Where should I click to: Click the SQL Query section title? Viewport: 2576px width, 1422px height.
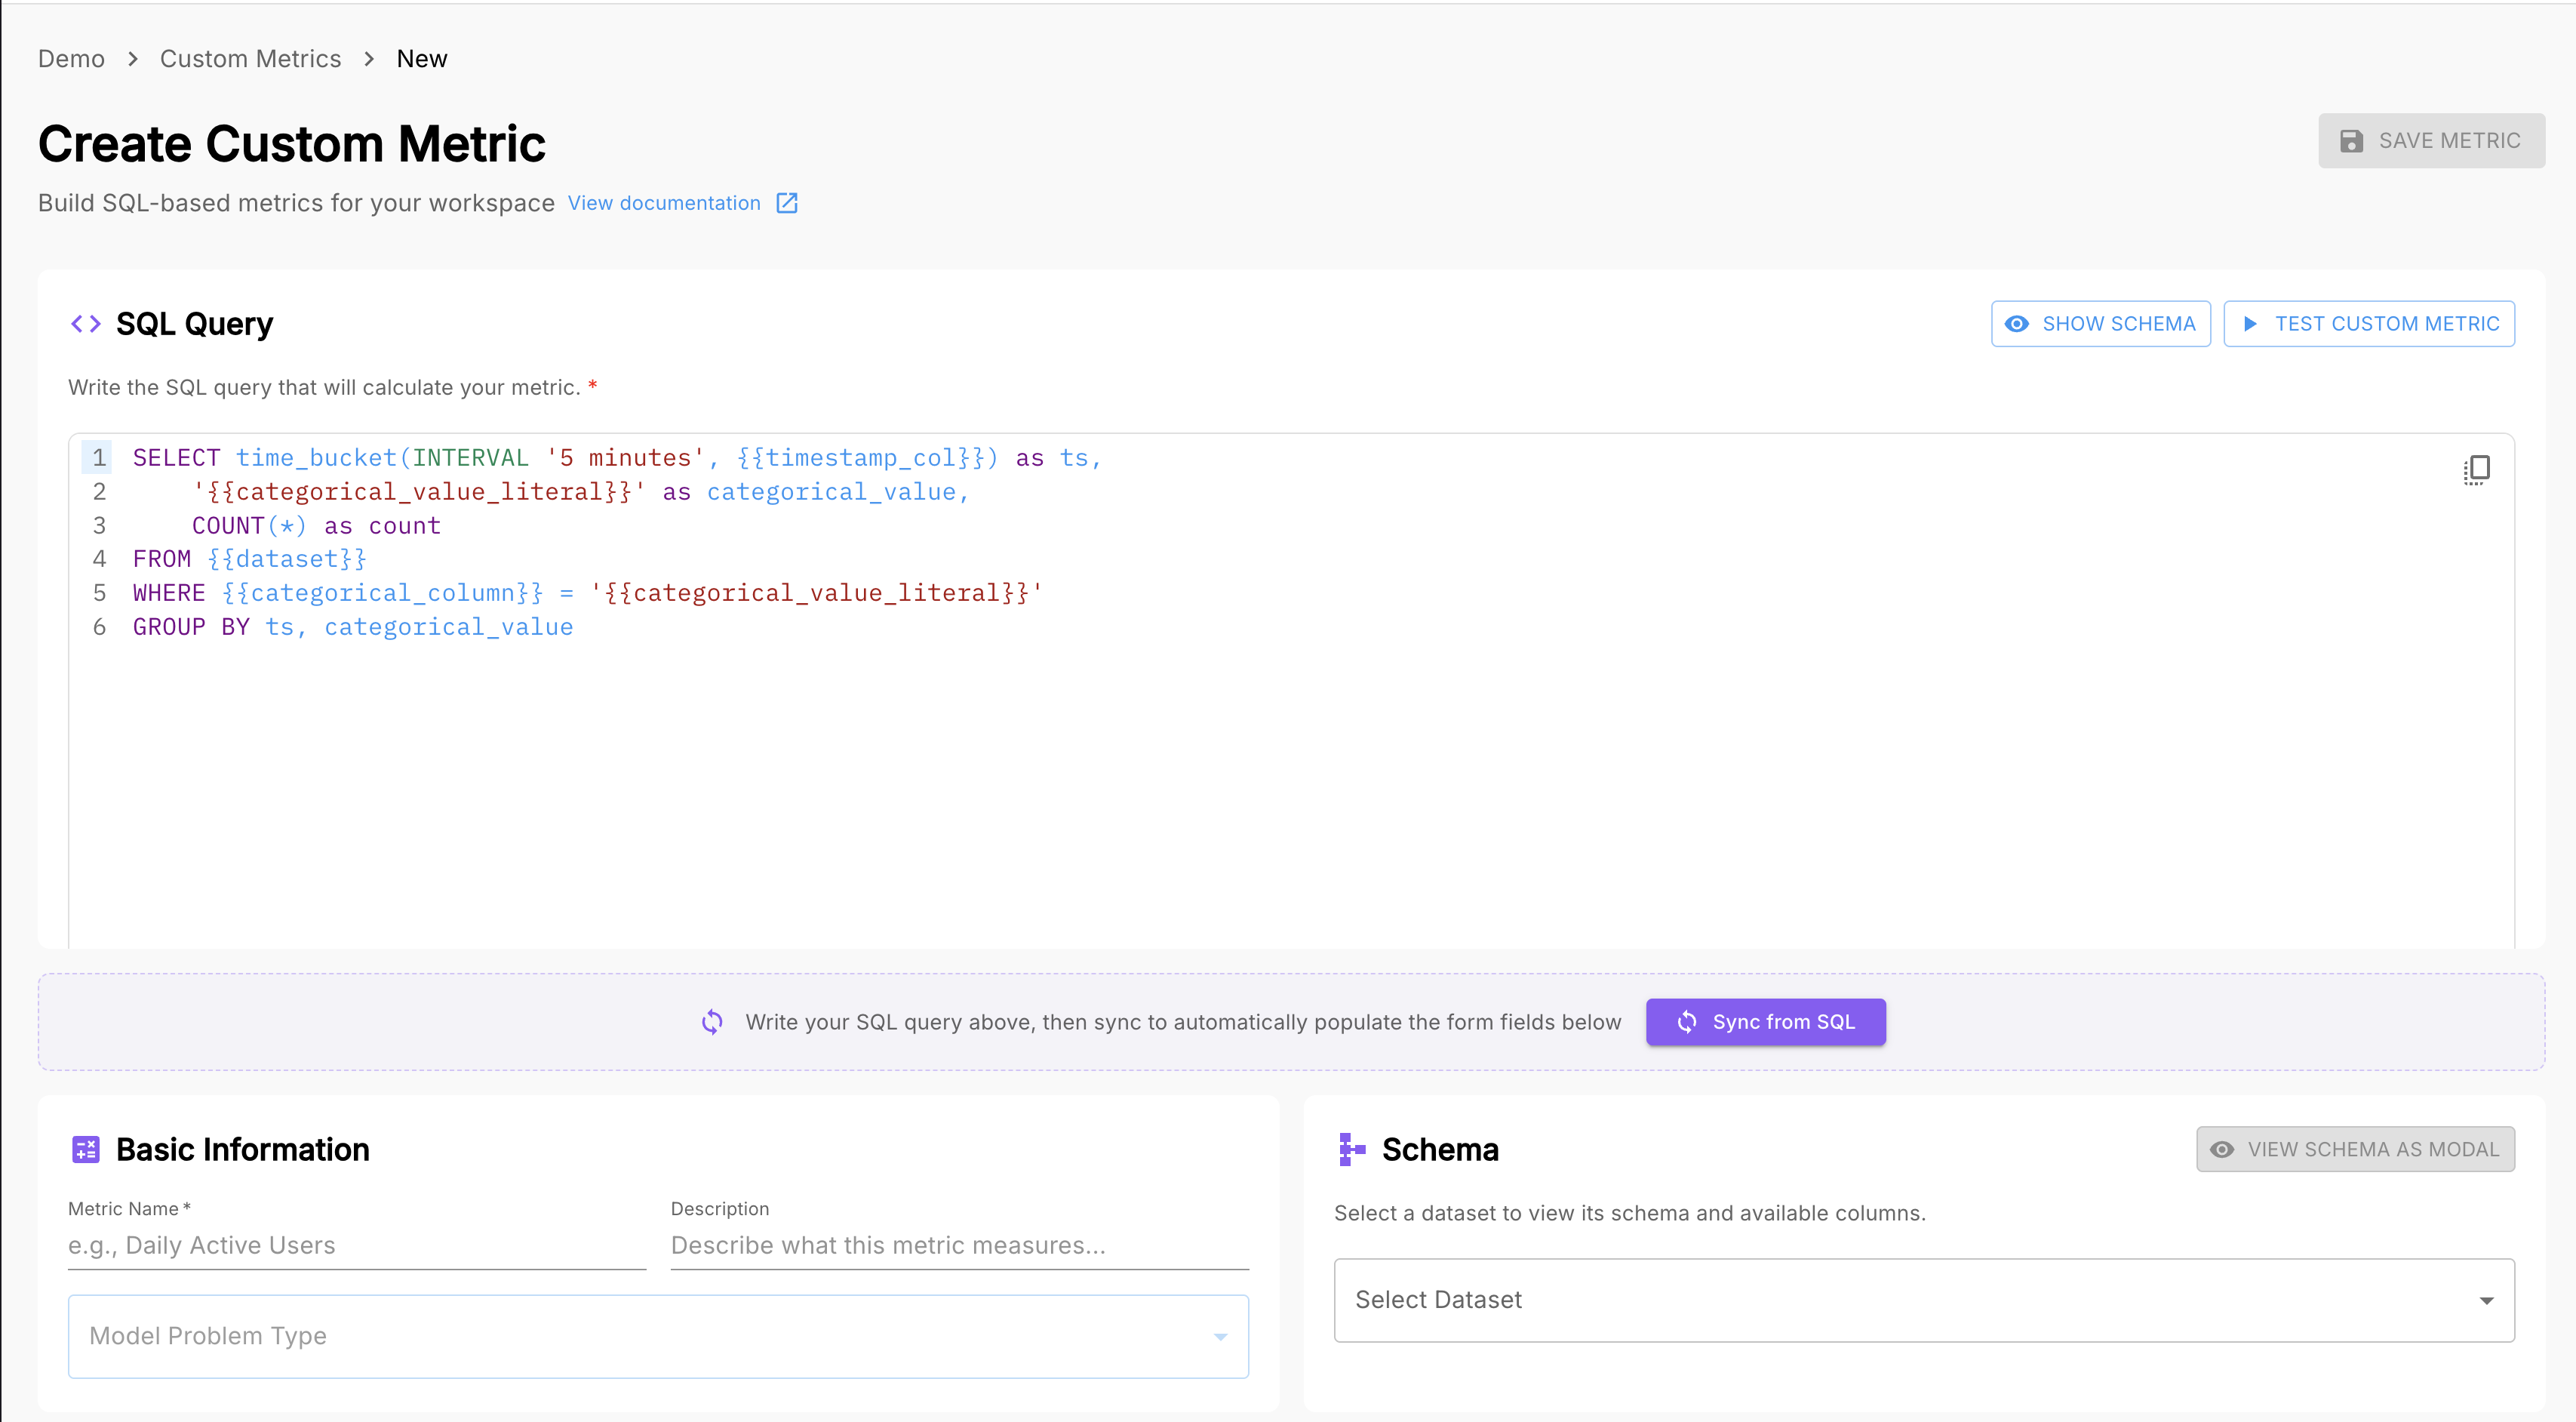[x=194, y=324]
